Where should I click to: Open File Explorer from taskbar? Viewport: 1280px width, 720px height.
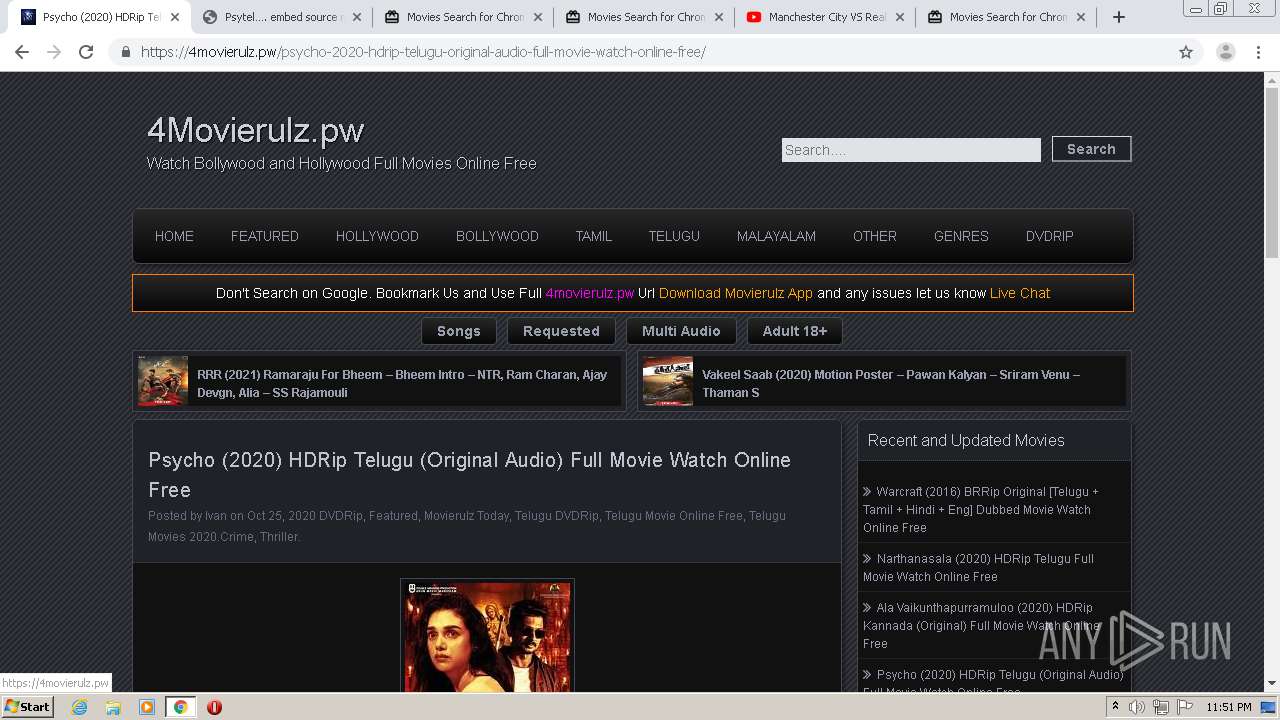click(x=113, y=707)
